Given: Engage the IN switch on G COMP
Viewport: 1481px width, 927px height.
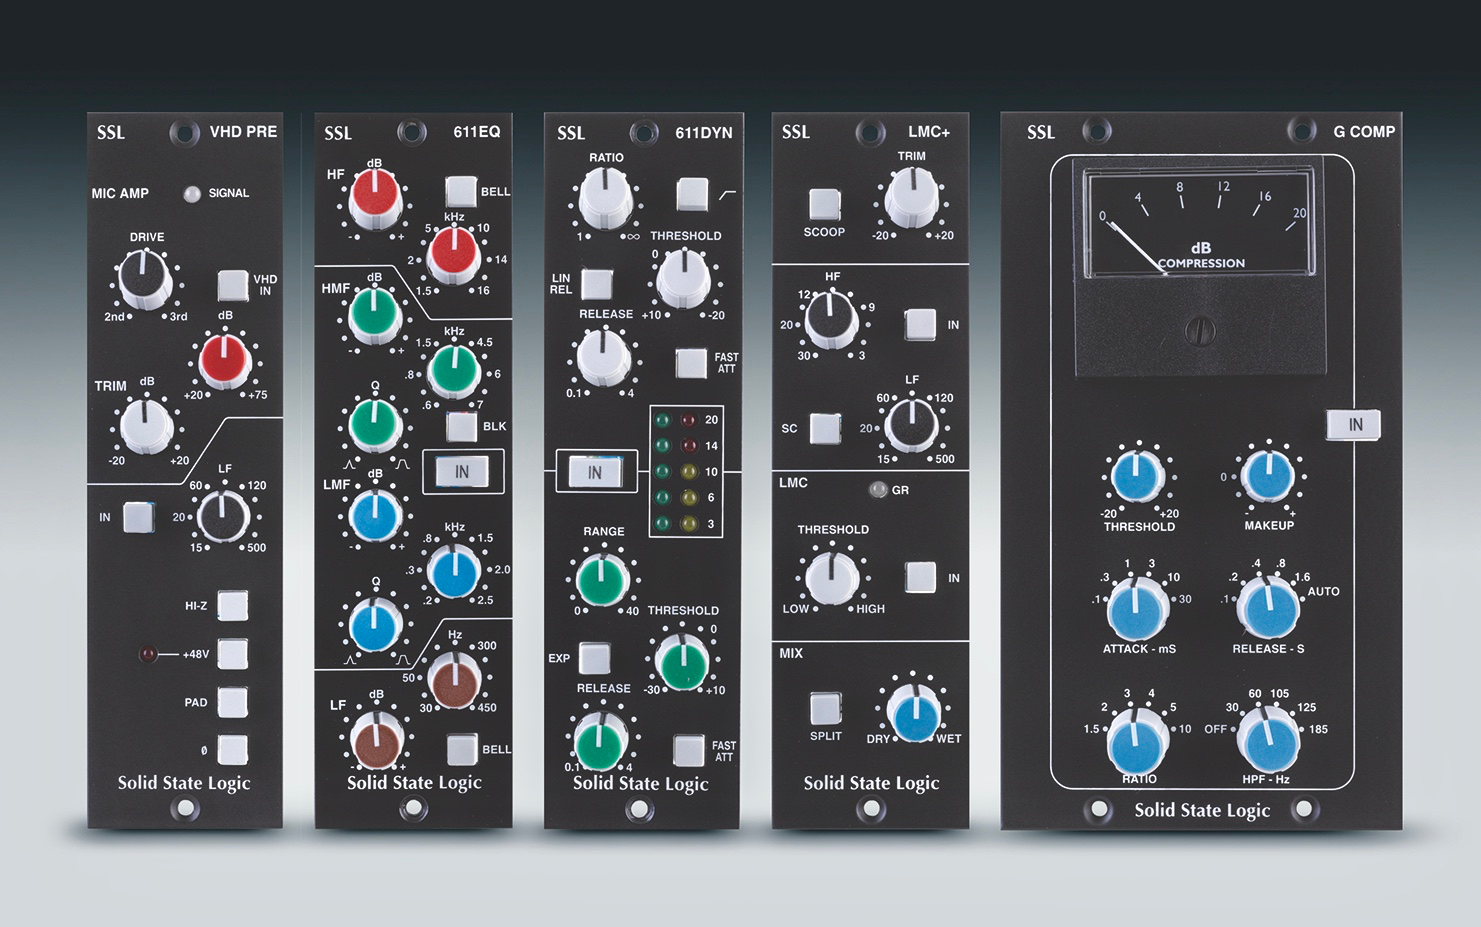Looking at the screenshot, I should pos(1354,424).
